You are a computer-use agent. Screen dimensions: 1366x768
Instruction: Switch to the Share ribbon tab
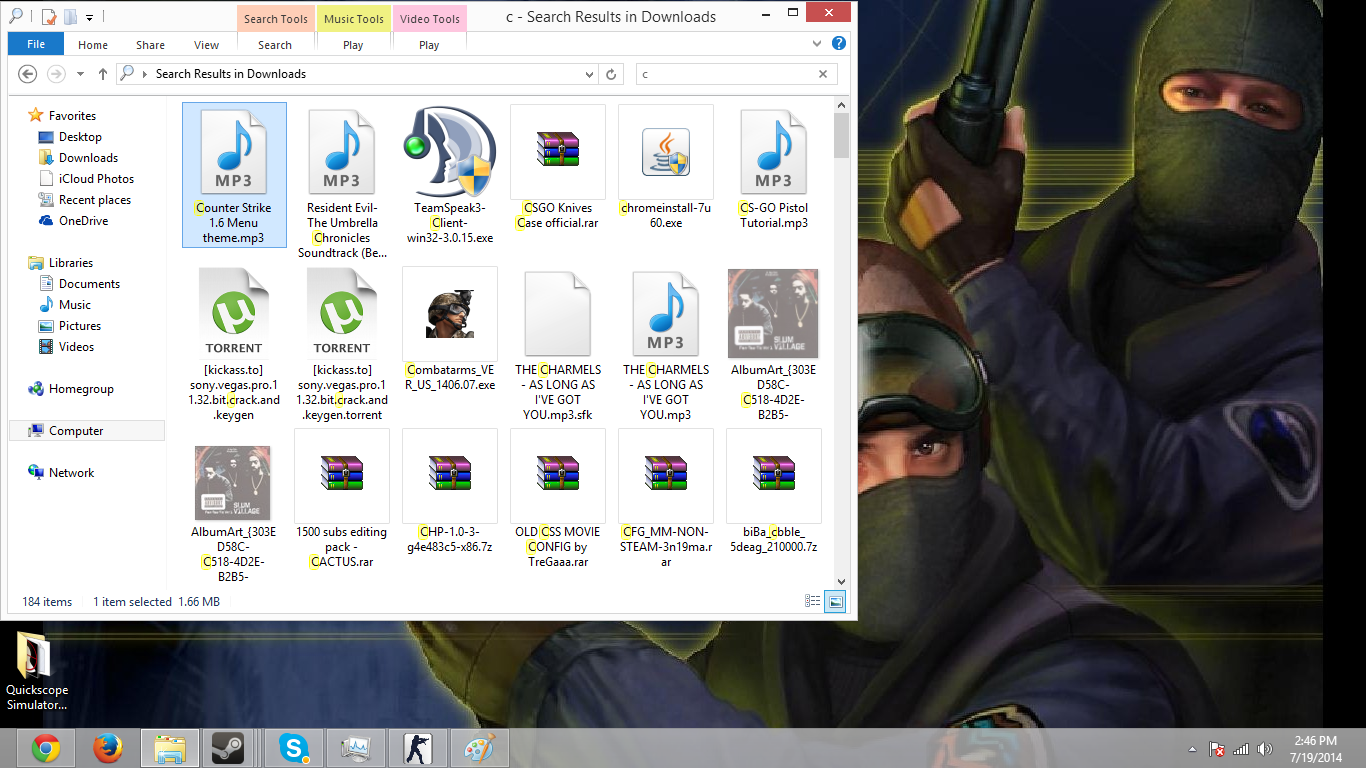pyautogui.click(x=151, y=45)
